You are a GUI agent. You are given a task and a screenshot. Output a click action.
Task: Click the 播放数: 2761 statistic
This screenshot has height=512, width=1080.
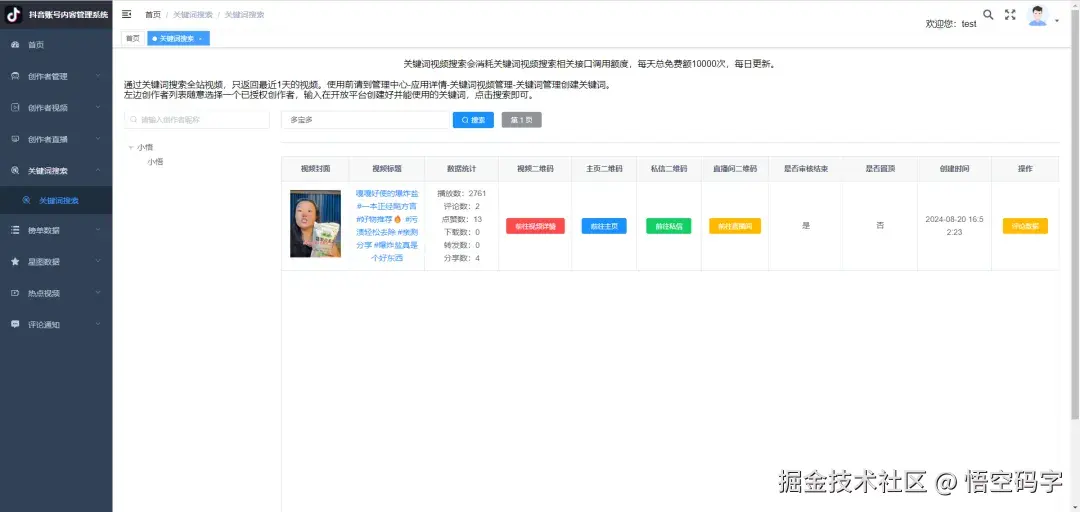pos(461,193)
